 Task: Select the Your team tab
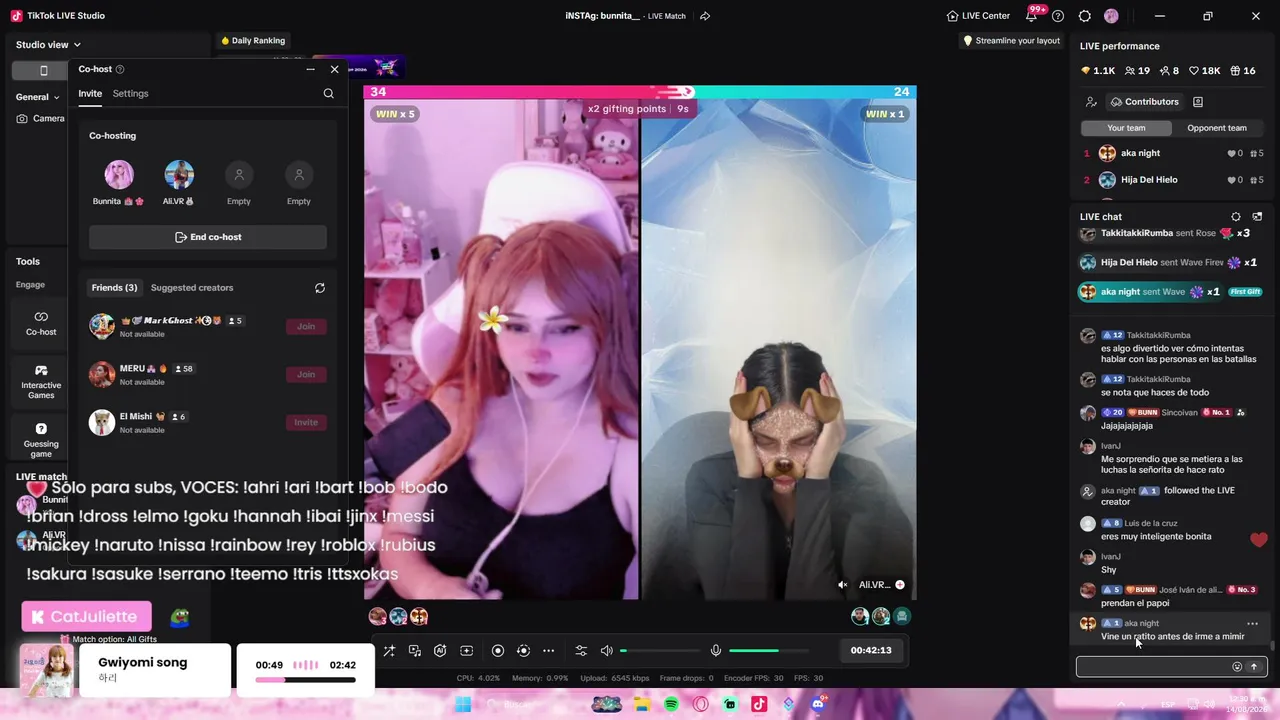point(1126,128)
